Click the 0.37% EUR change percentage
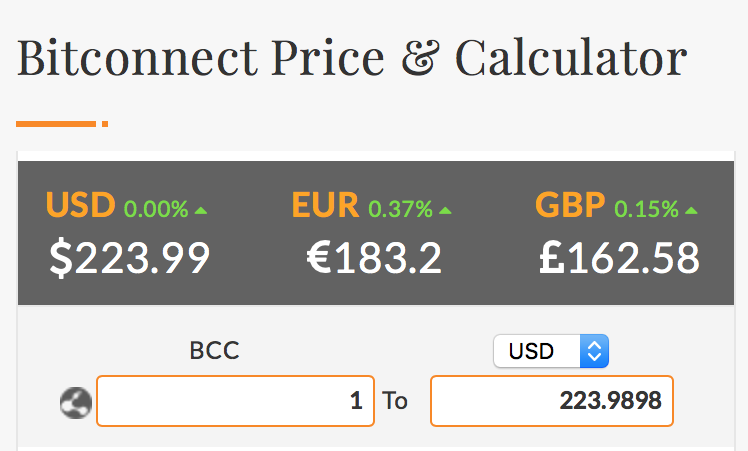Image resolution: width=748 pixels, height=451 pixels. [x=400, y=209]
